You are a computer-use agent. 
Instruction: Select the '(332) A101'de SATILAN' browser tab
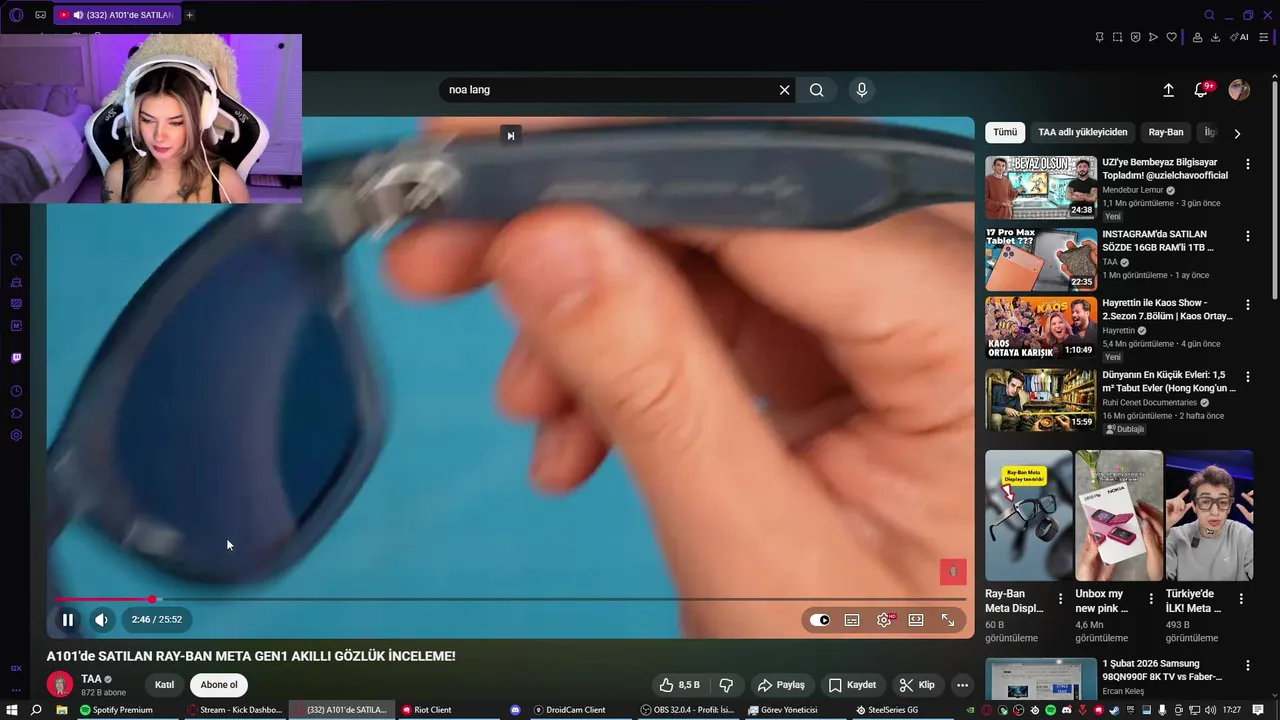tap(115, 15)
